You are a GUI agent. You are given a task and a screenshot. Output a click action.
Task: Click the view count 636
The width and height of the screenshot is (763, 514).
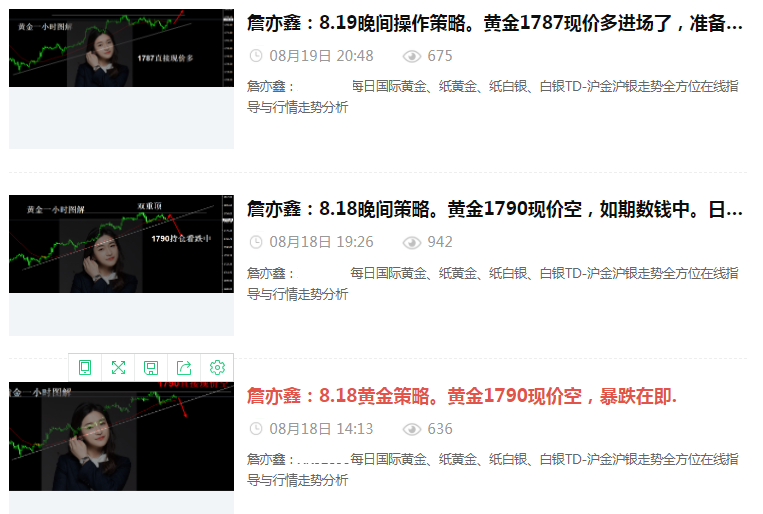tap(440, 429)
